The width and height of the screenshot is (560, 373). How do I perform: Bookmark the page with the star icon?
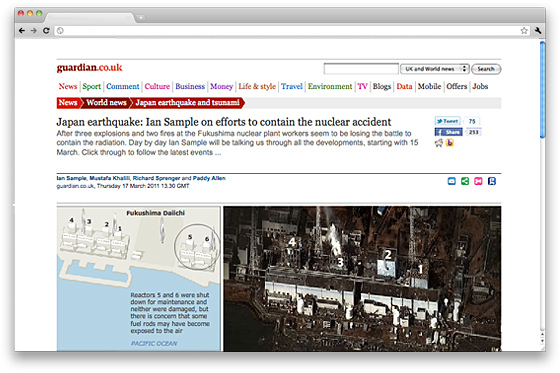point(524,31)
